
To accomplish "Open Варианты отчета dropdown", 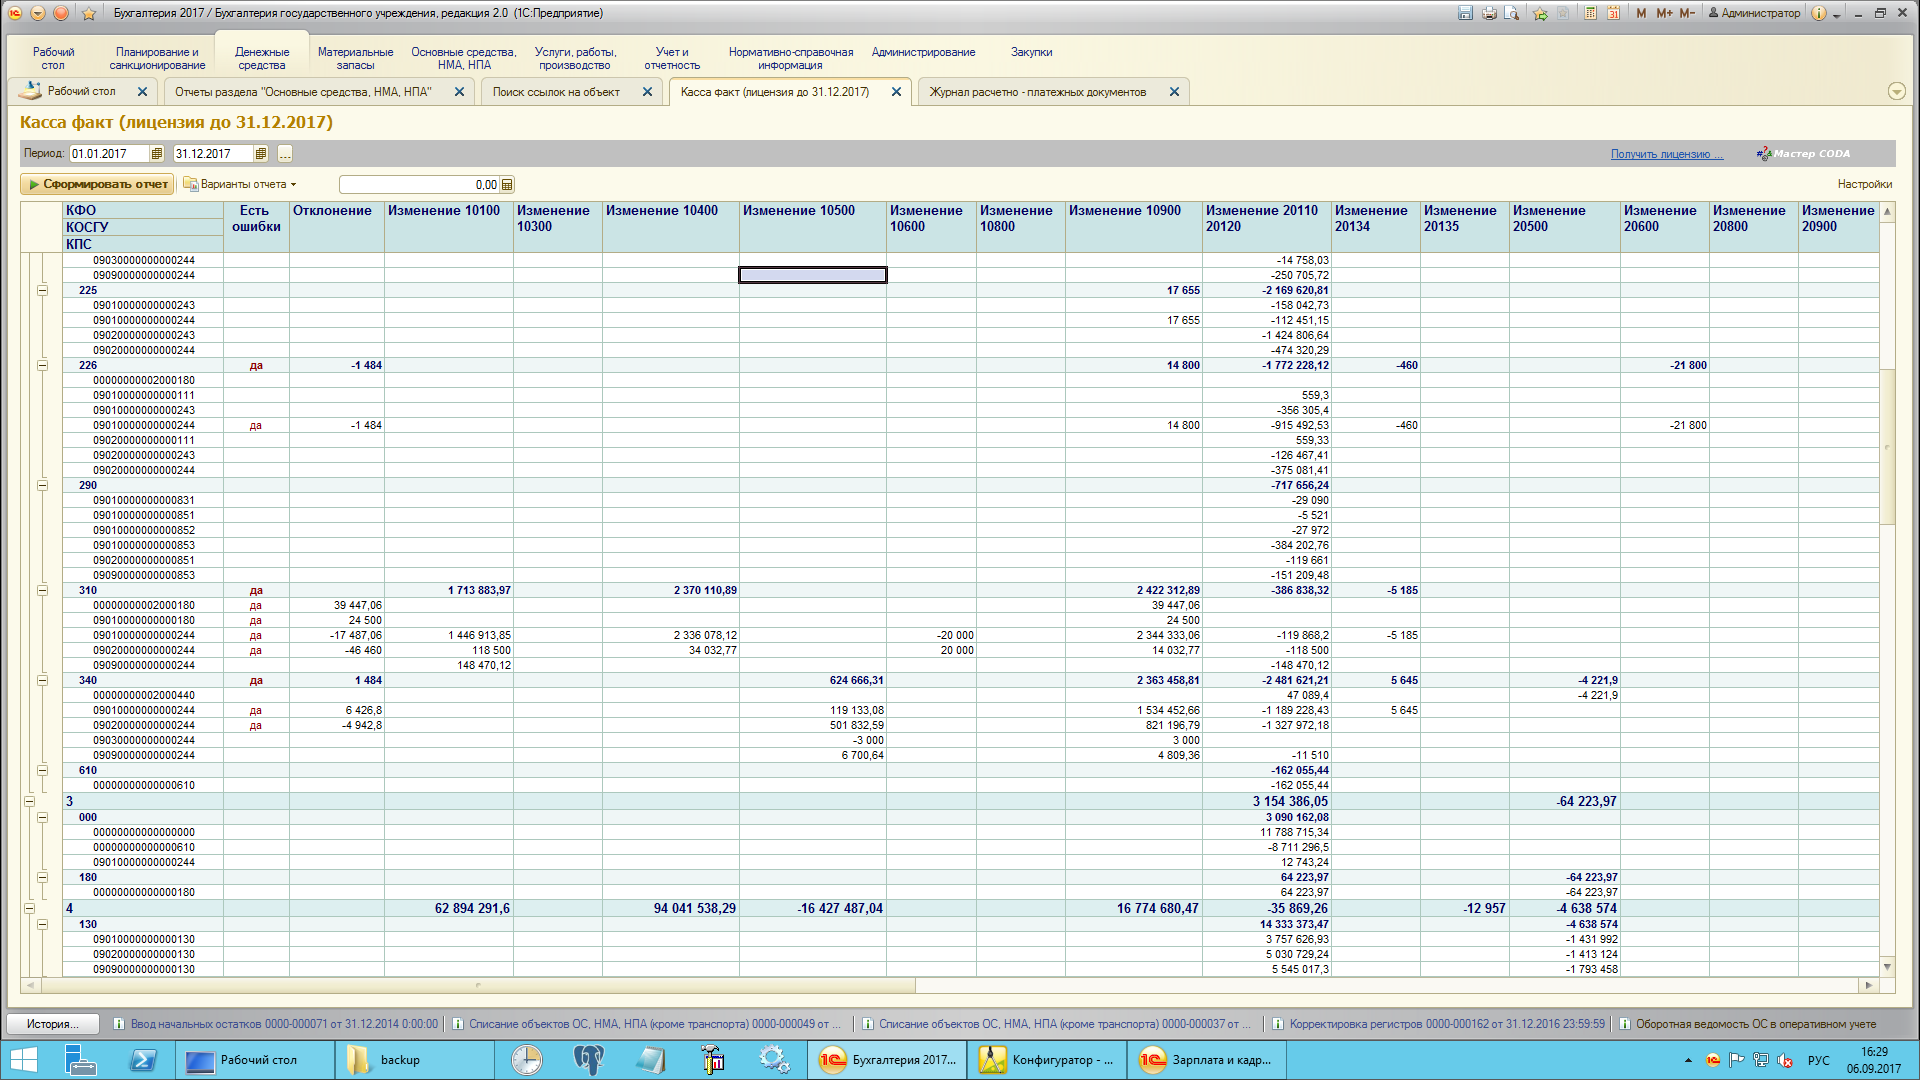I will [240, 185].
